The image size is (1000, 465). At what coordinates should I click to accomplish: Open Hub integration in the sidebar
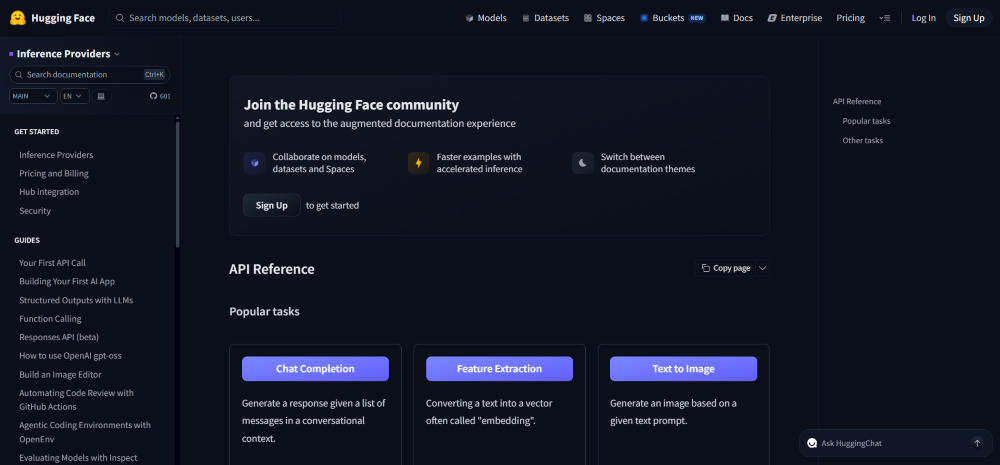pyautogui.click(x=49, y=192)
